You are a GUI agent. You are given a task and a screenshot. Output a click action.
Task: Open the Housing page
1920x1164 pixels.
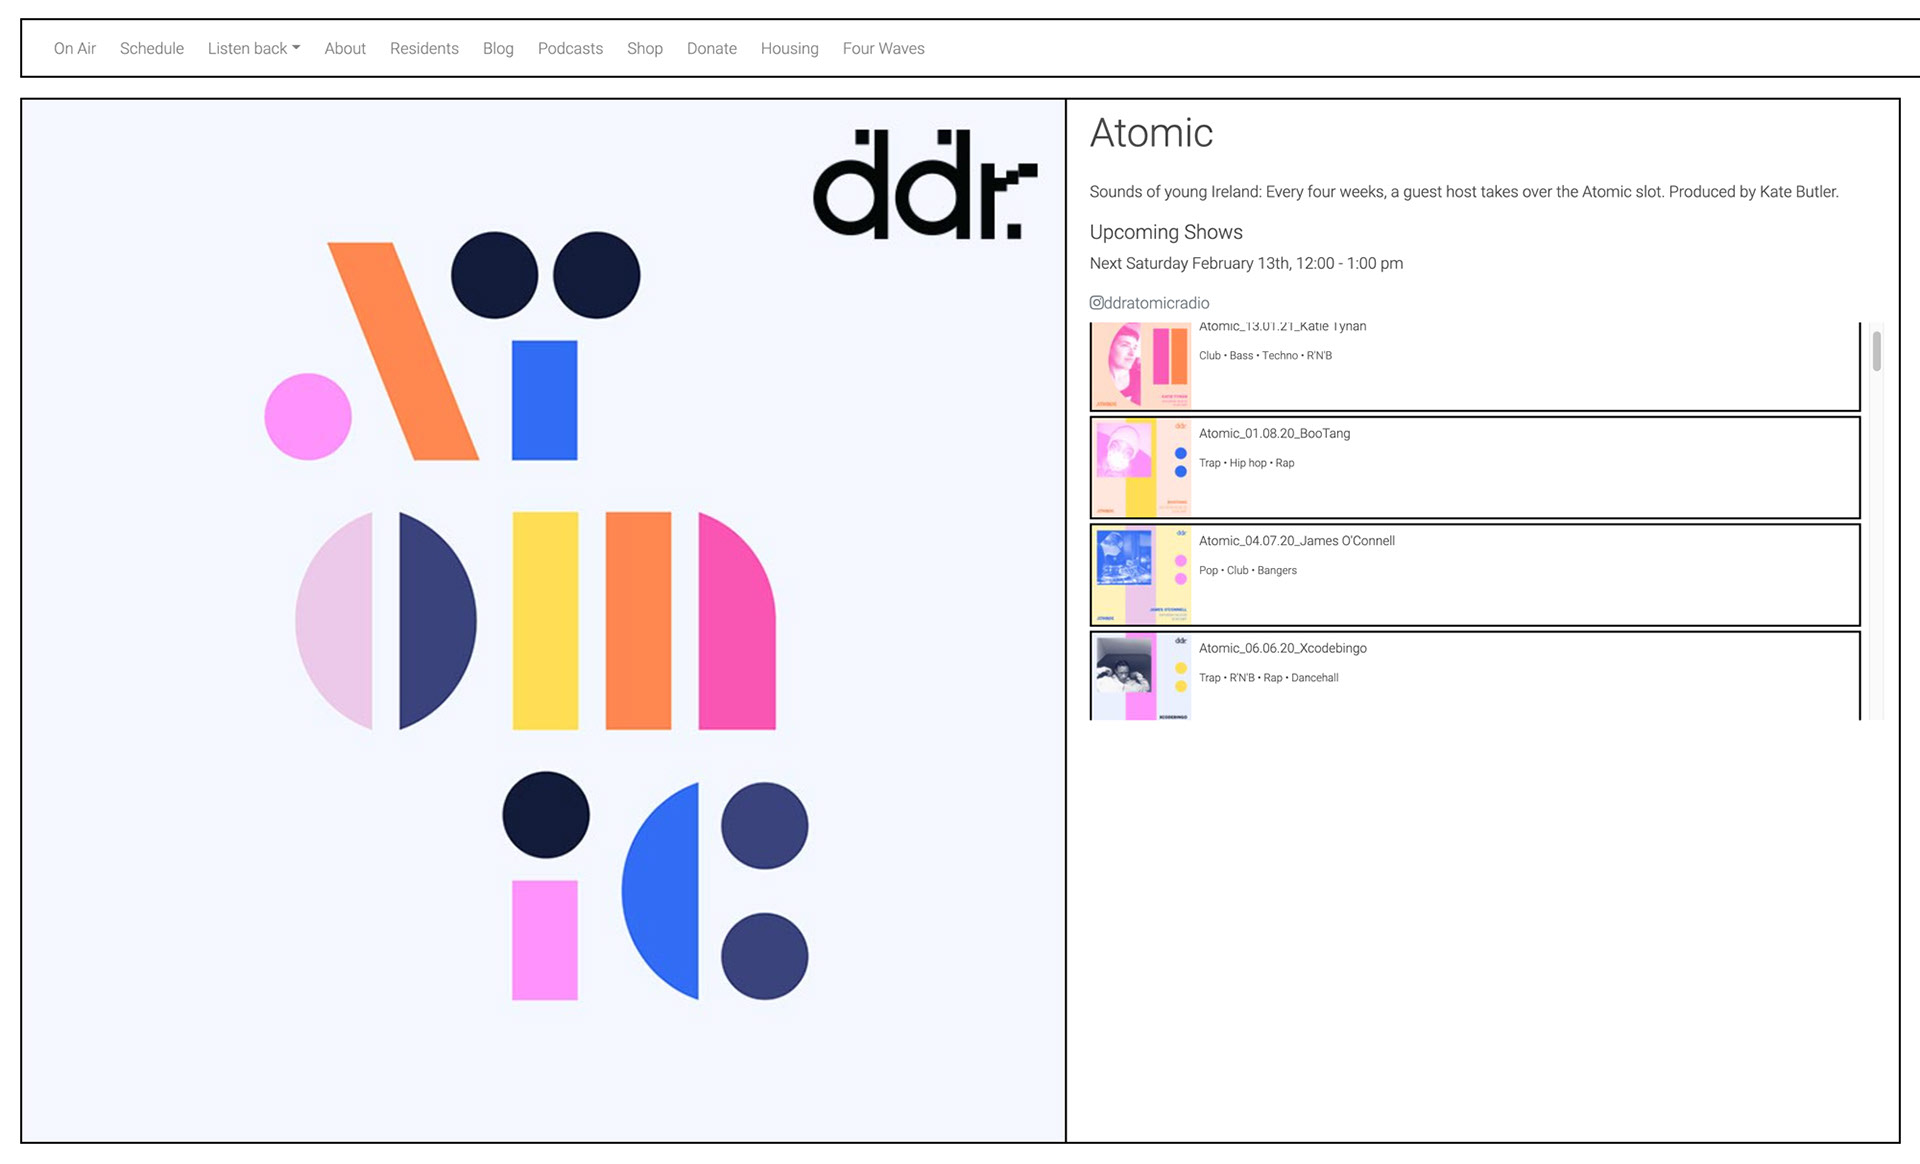coord(790,48)
